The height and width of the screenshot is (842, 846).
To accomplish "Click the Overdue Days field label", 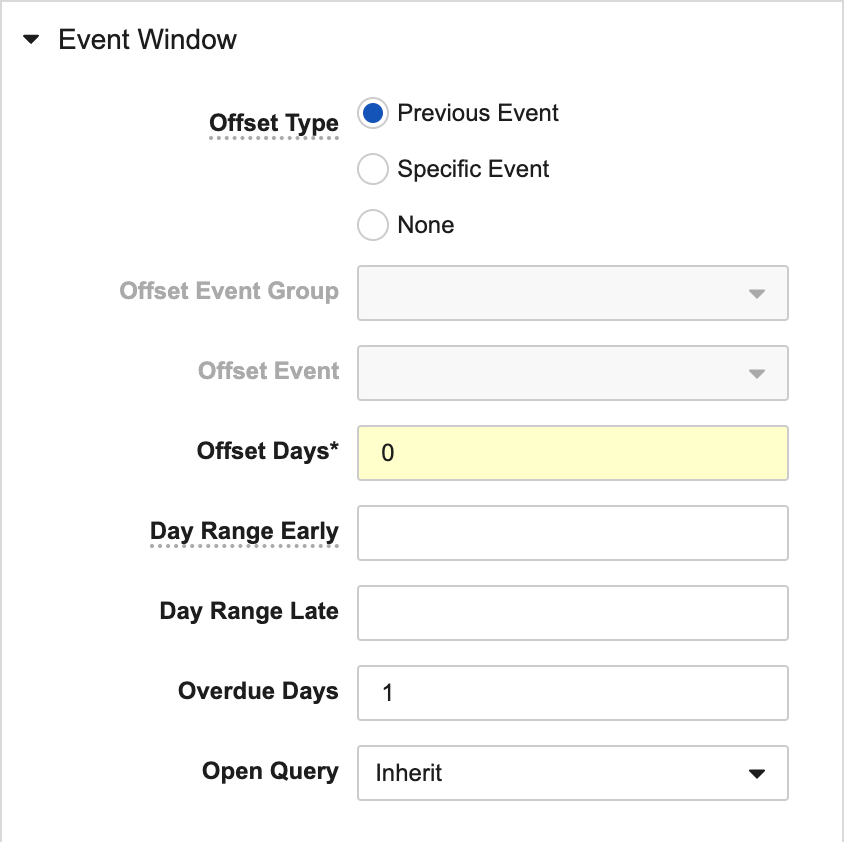I will [258, 691].
